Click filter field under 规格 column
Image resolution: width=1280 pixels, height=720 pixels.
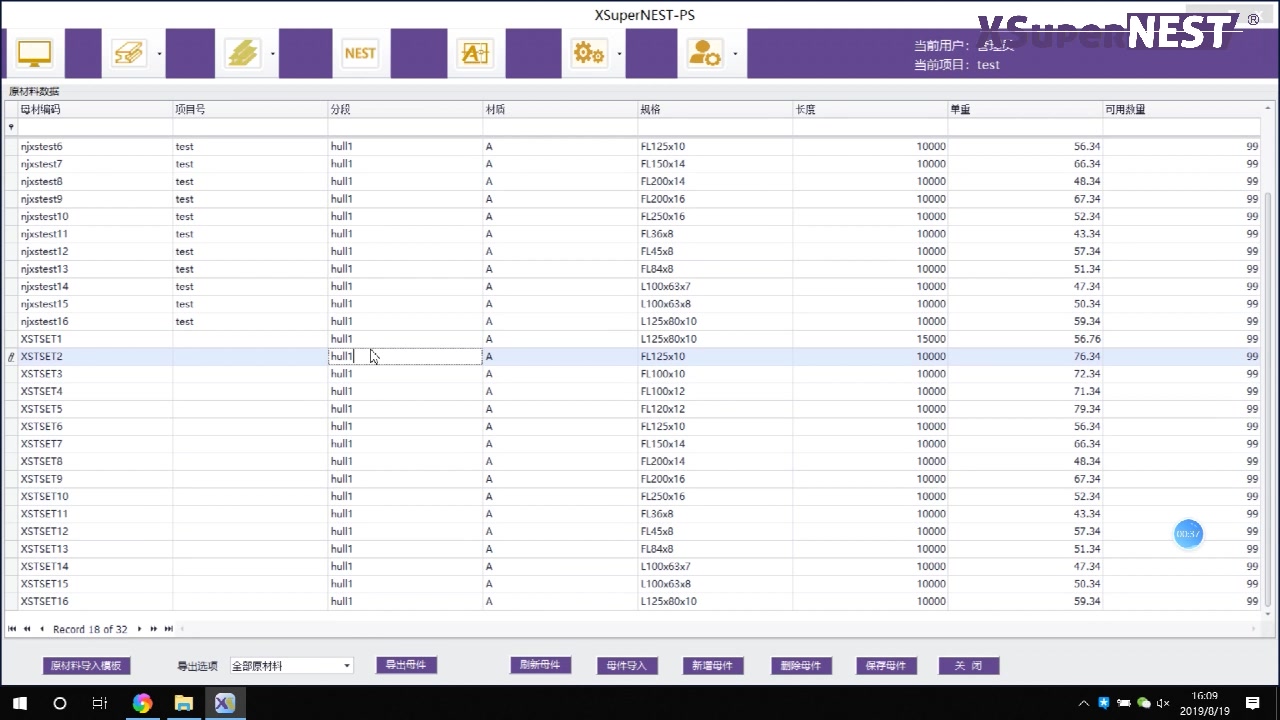(715, 127)
